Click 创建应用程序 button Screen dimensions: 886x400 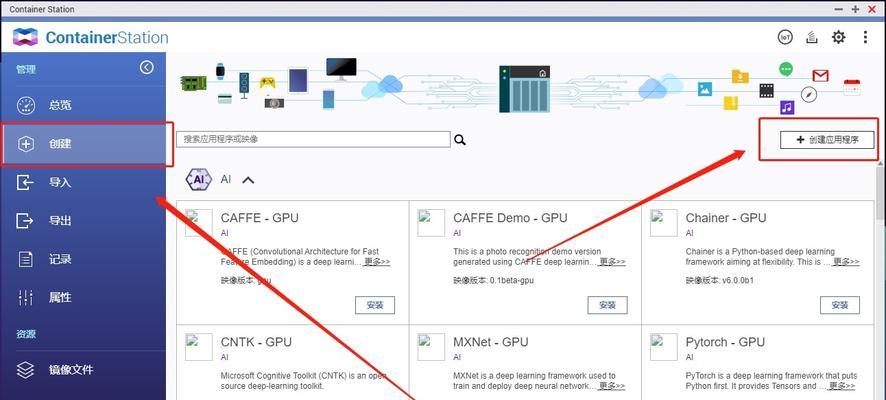coord(827,140)
